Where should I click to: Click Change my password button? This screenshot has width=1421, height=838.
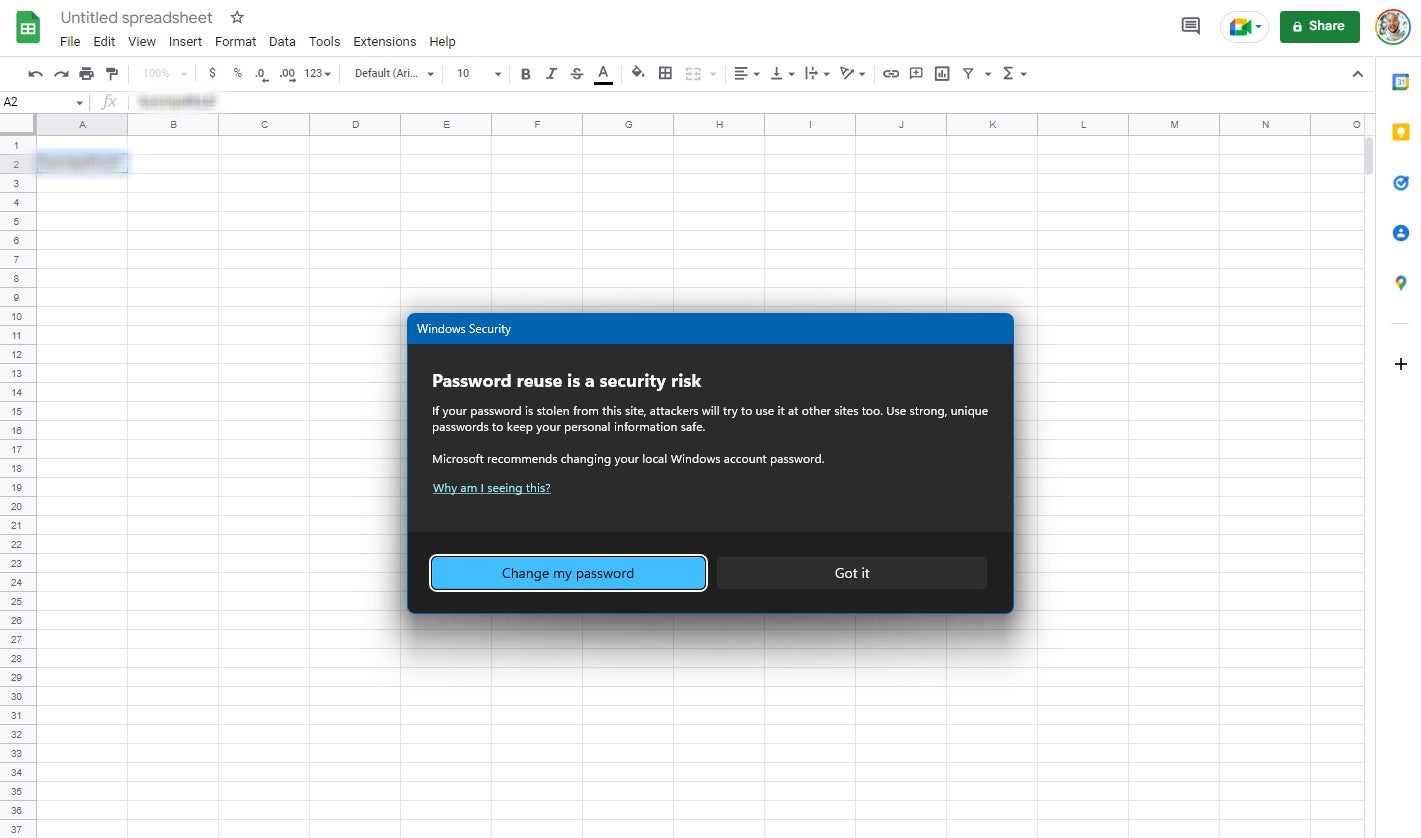pos(568,573)
